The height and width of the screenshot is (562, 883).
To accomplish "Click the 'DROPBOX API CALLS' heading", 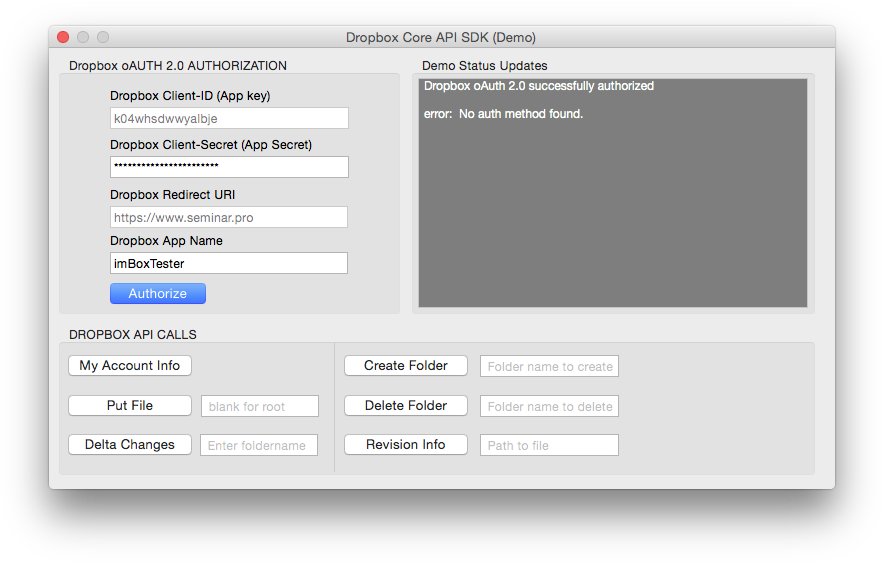I will pyautogui.click(x=133, y=334).
